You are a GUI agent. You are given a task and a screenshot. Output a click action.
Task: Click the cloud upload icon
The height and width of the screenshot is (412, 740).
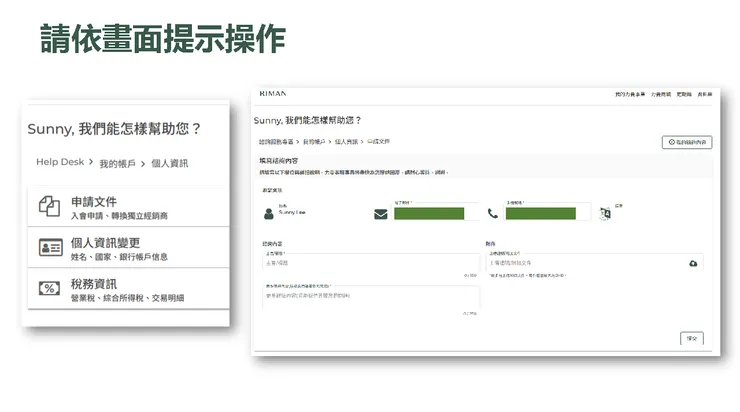[693, 263]
